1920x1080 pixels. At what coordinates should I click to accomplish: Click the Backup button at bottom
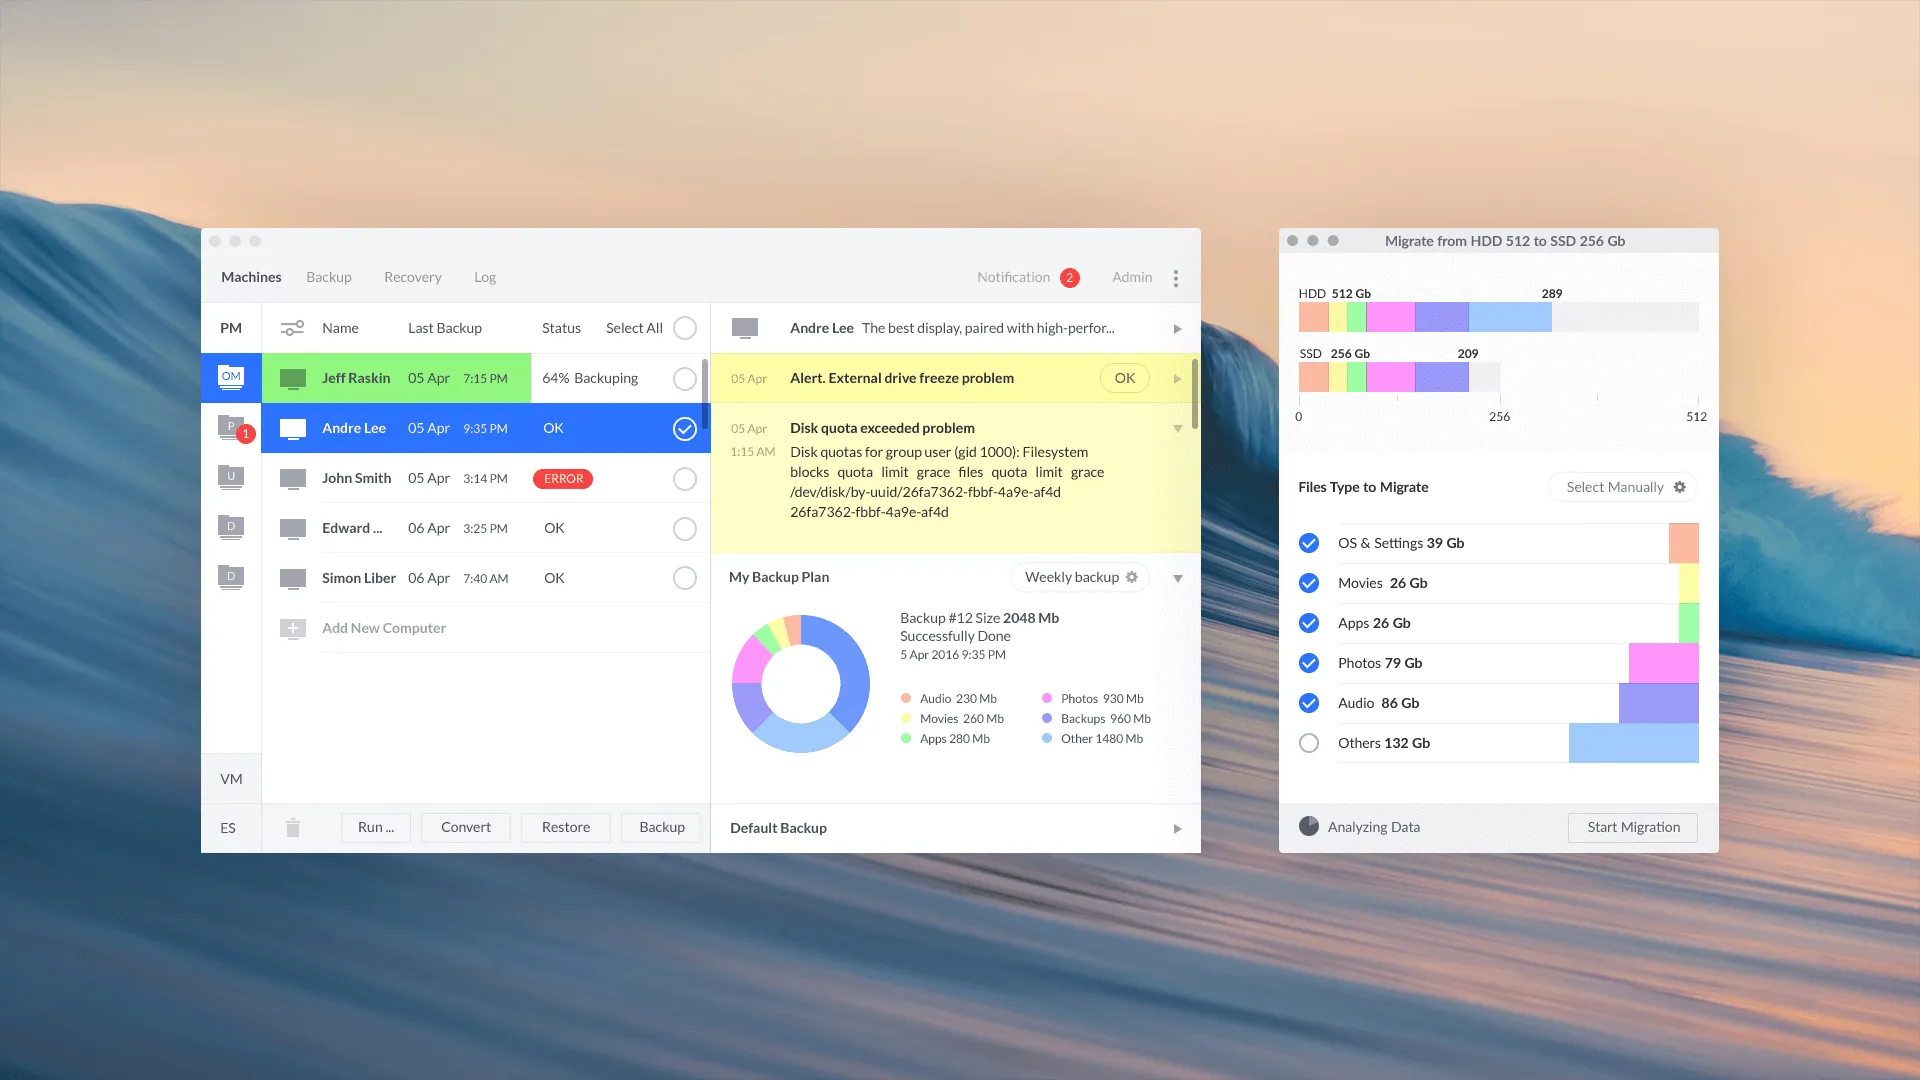tap(662, 827)
